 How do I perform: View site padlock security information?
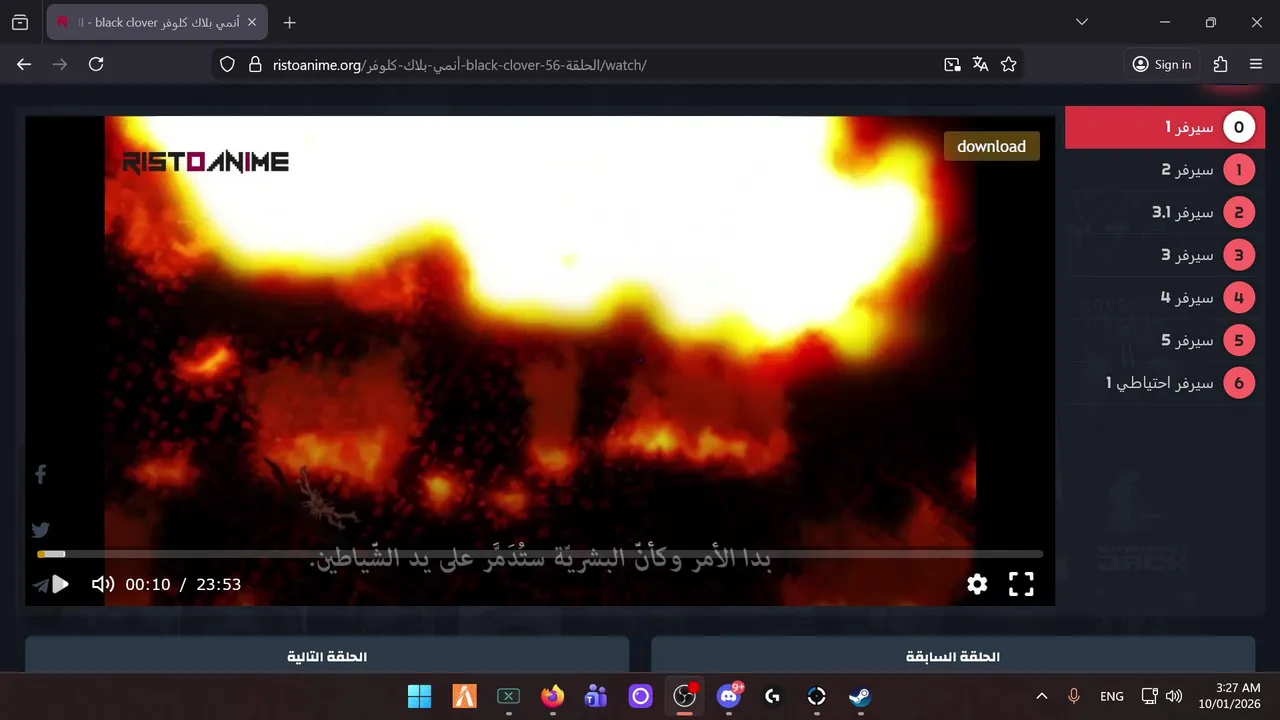[254, 64]
